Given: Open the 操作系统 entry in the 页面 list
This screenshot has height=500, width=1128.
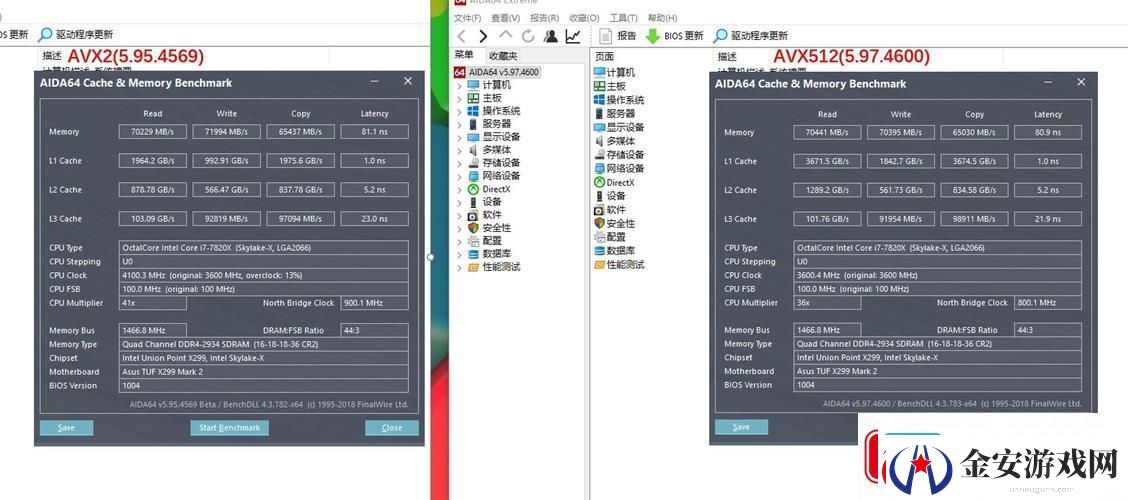Looking at the screenshot, I should click(x=619, y=100).
